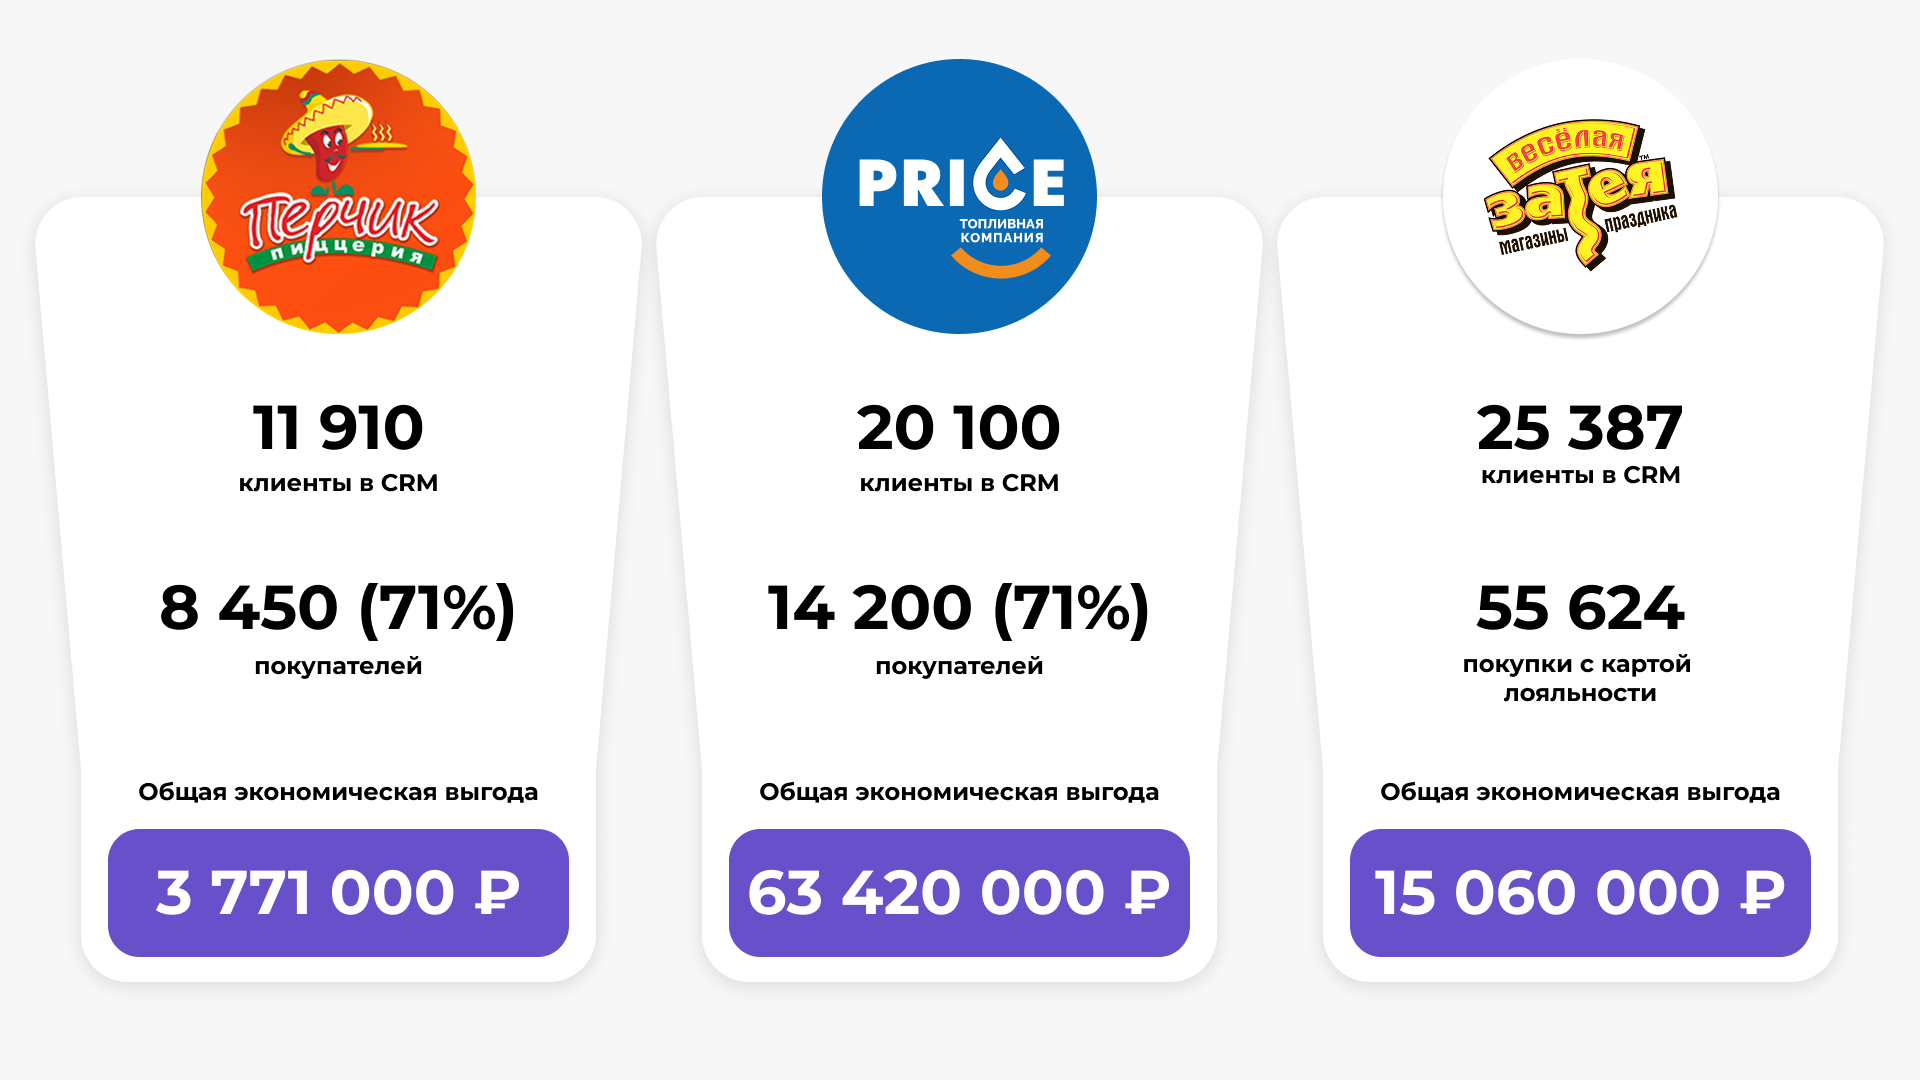Click the Весёлая Затея store logo
This screenshot has width=1920, height=1080.
1580,196
